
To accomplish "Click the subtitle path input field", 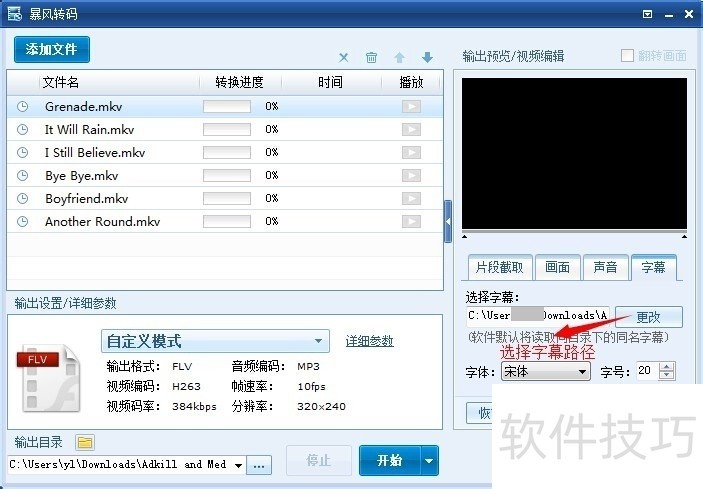I will tap(538, 316).
